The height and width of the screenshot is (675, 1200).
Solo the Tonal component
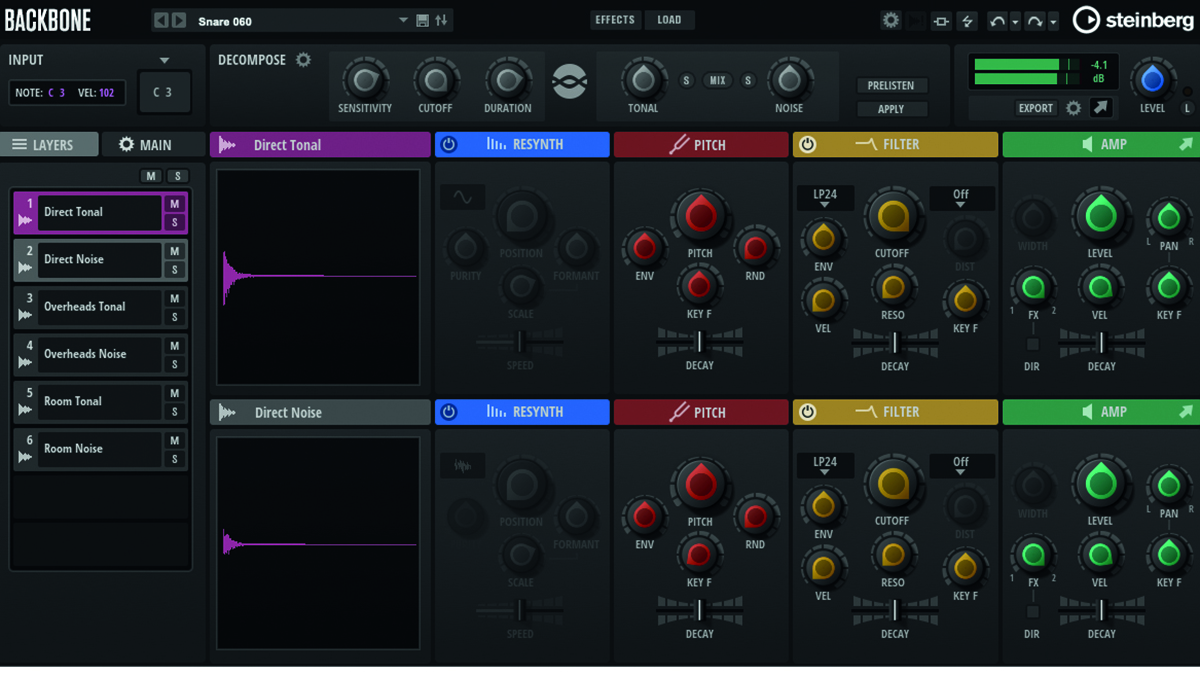point(686,81)
